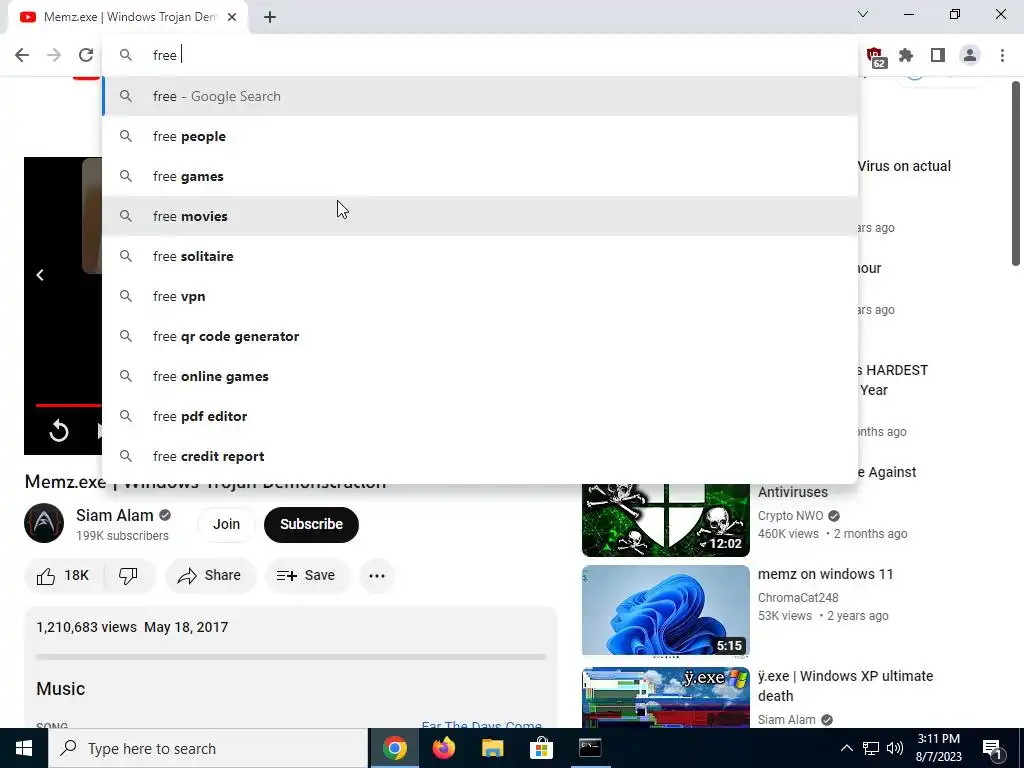1024x768 pixels.
Task: Open ChromaCat248 channel link
Action: point(797,598)
